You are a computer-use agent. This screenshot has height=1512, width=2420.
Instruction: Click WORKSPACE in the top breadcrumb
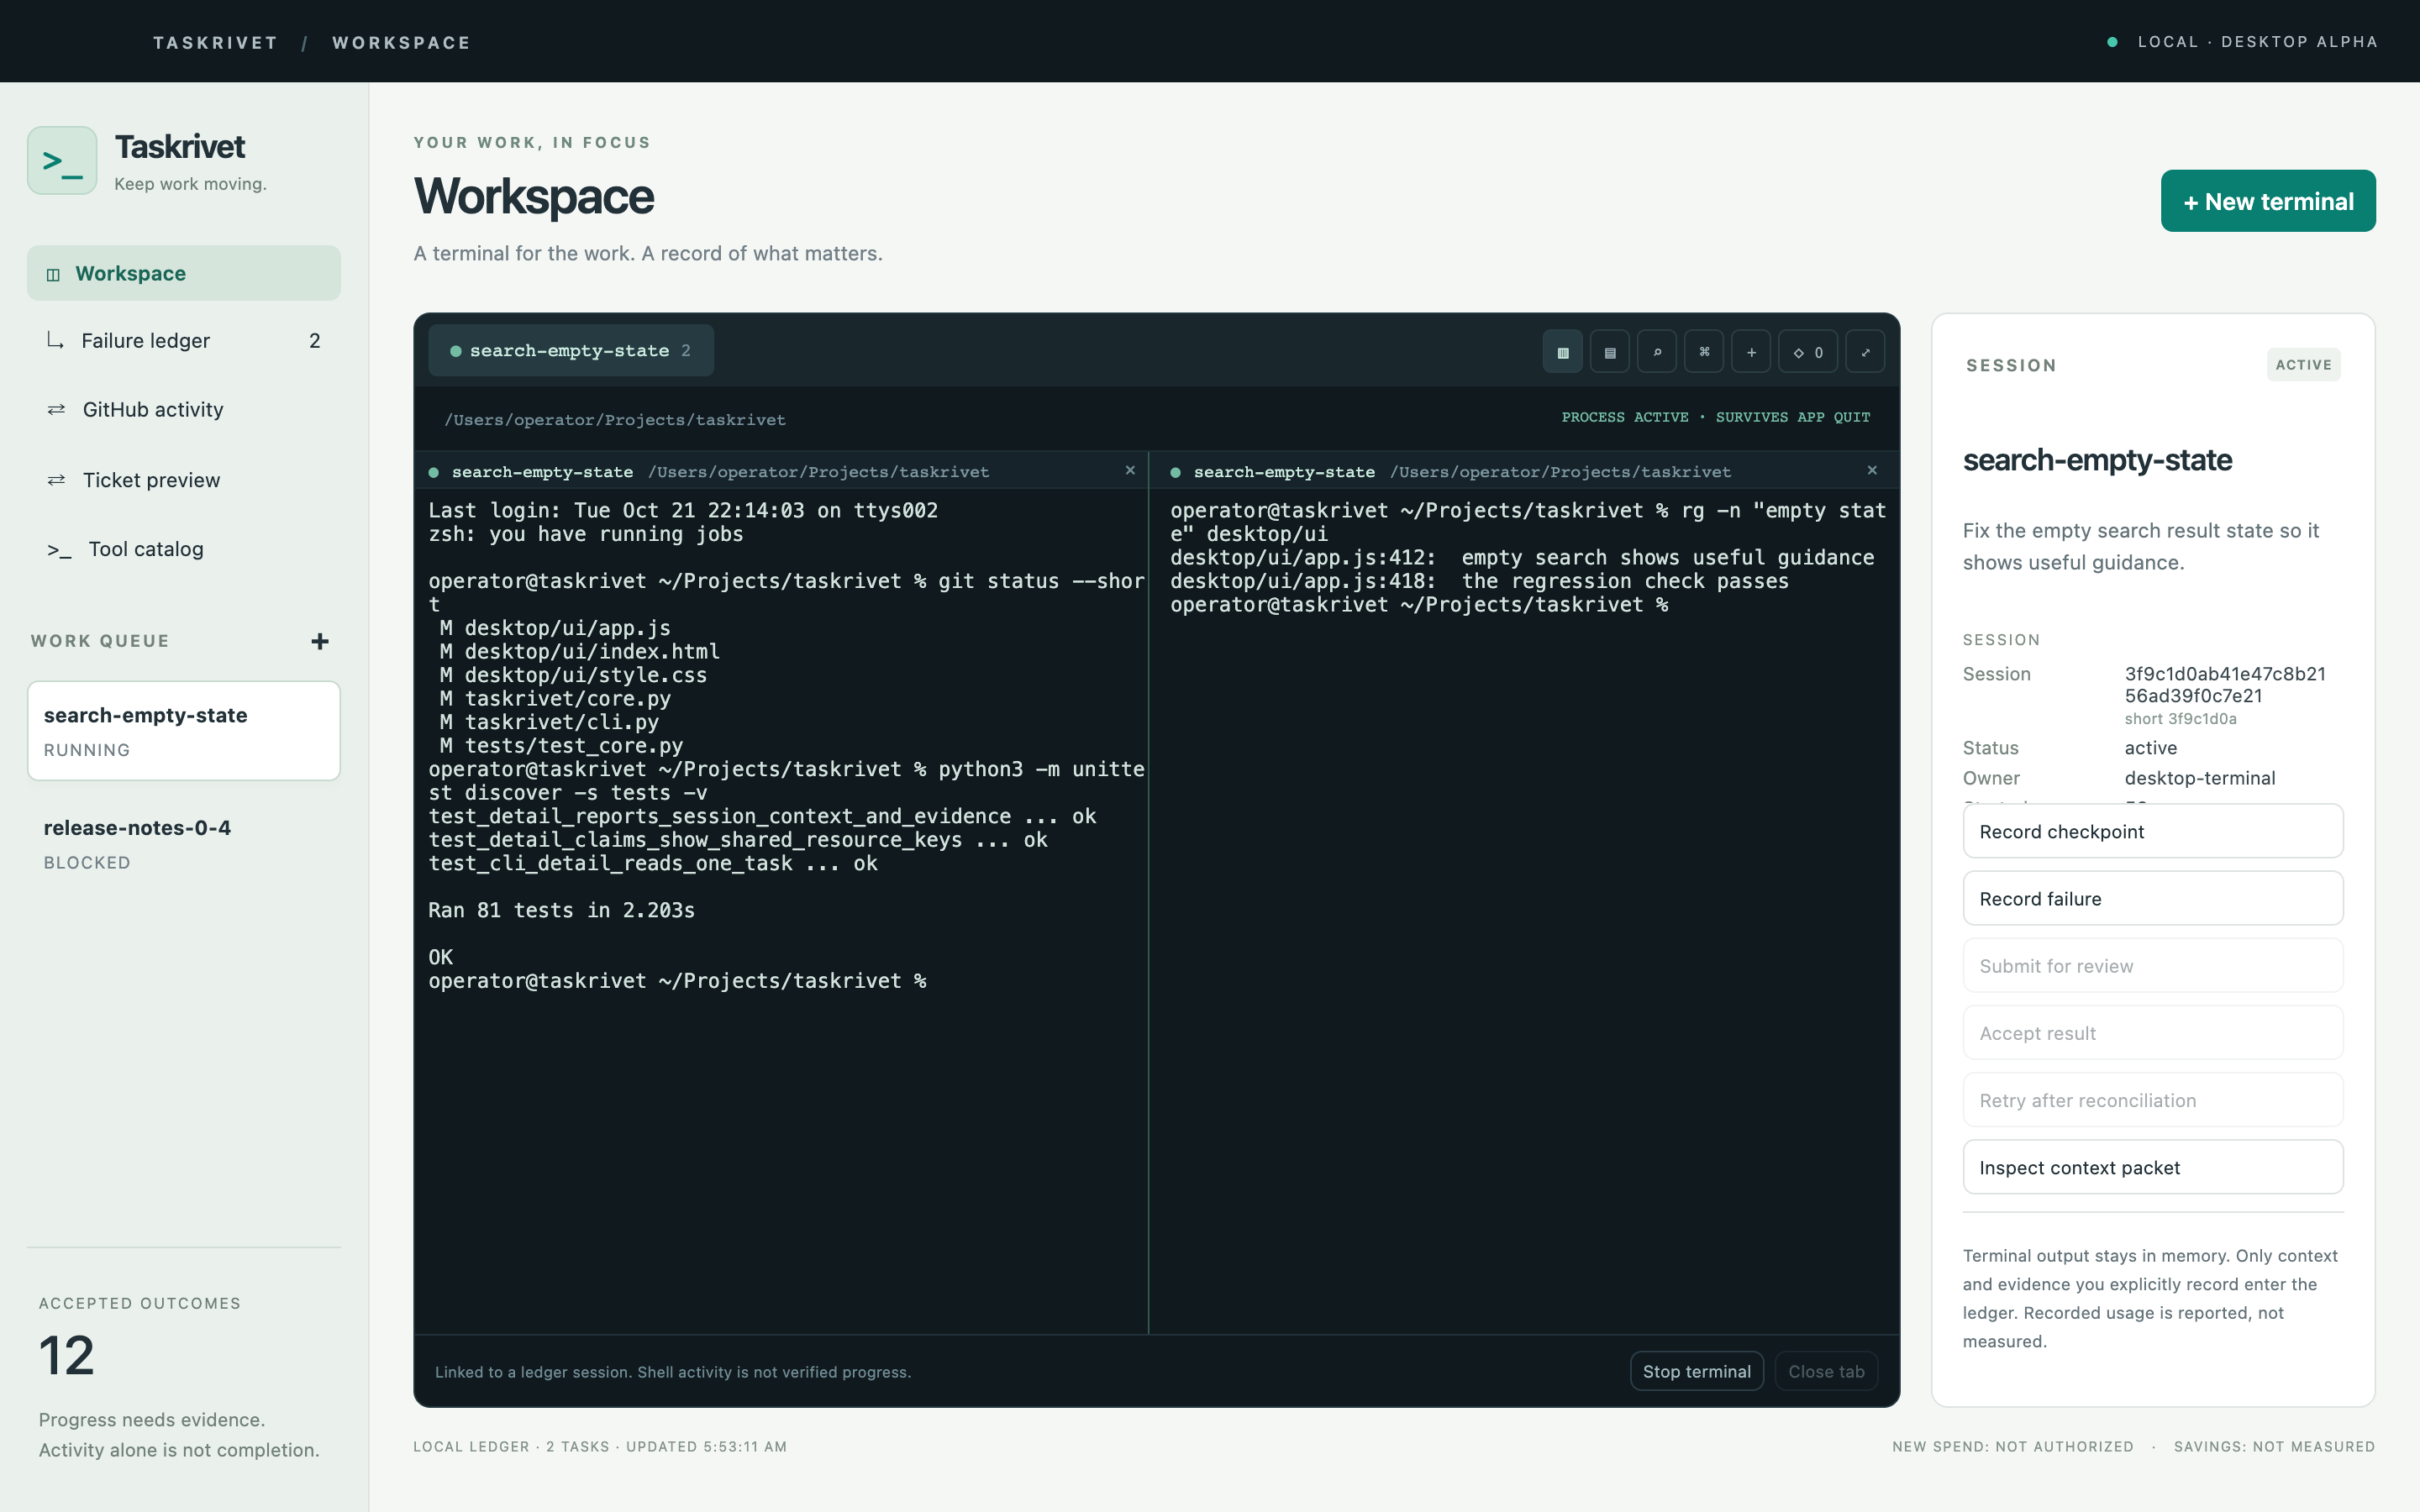pyautogui.click(x=401, y=43)
